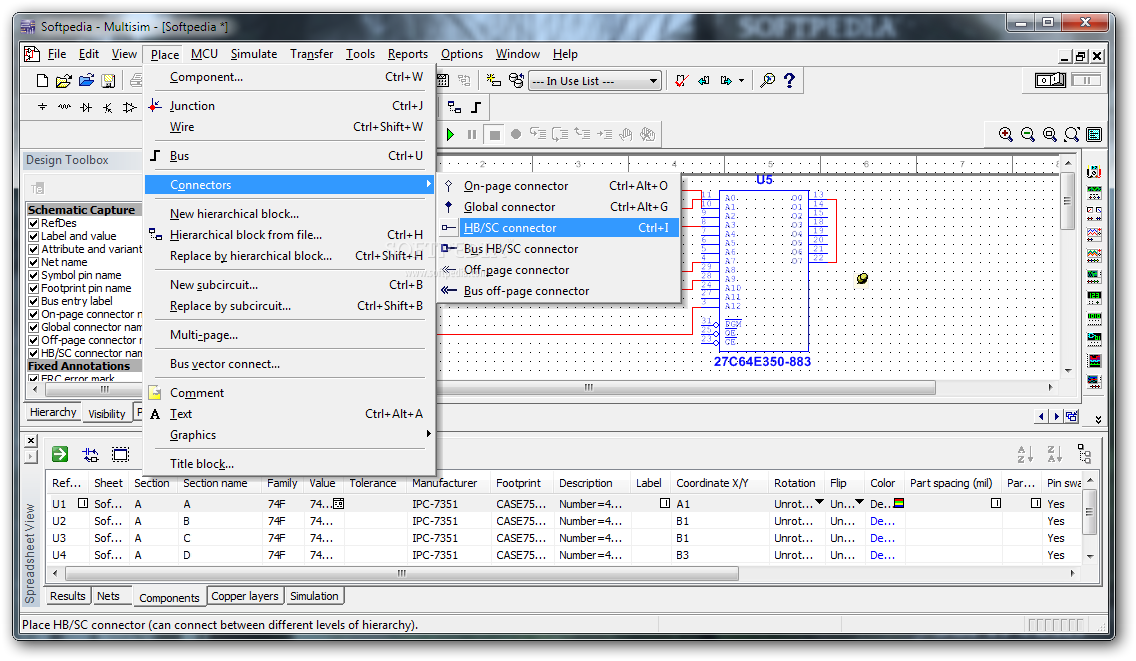
Task: Select the transistor component icon
Action: pos(108,107)
